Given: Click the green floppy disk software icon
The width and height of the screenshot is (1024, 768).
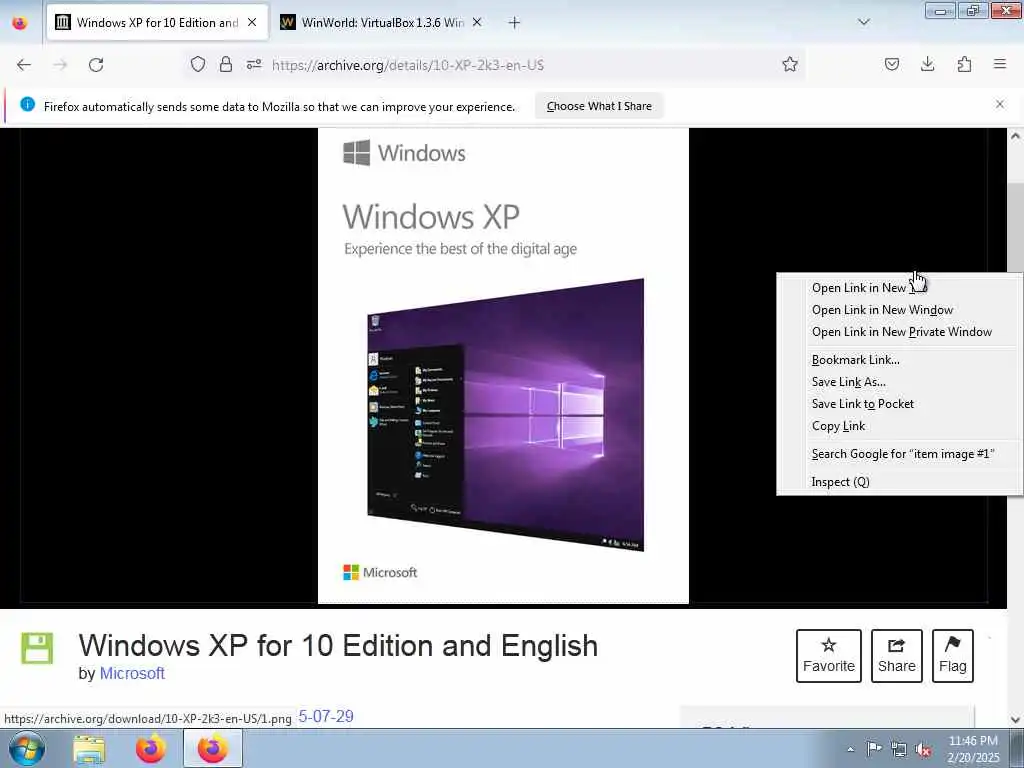Looking at the screenshot, I should [37, 648].
